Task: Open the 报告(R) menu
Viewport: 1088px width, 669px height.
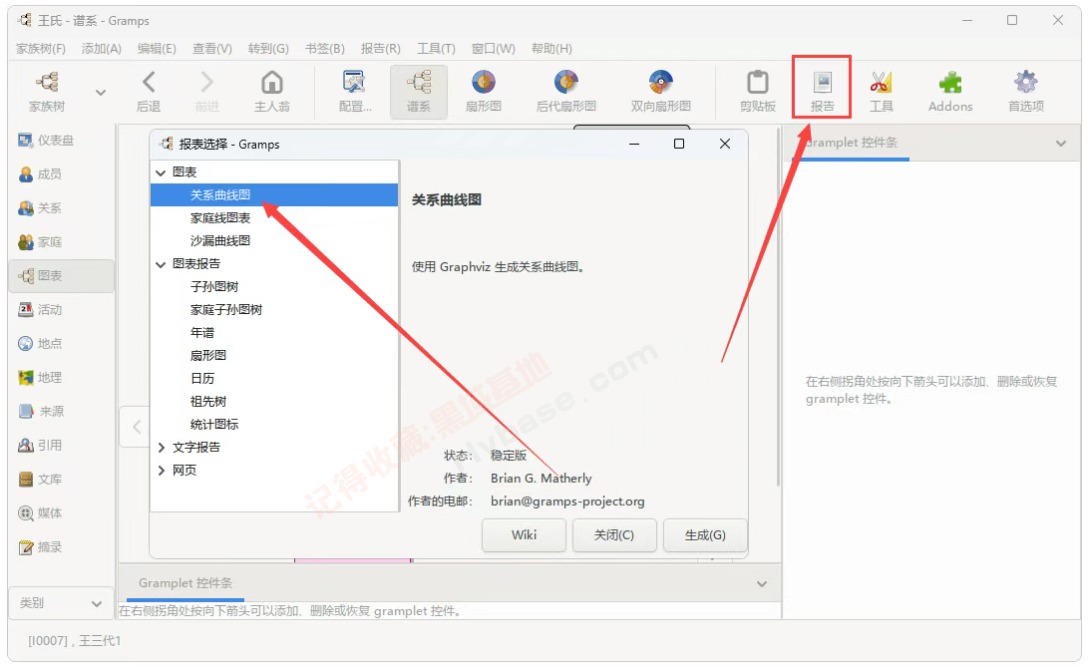Action: click(x=380, y=49)
